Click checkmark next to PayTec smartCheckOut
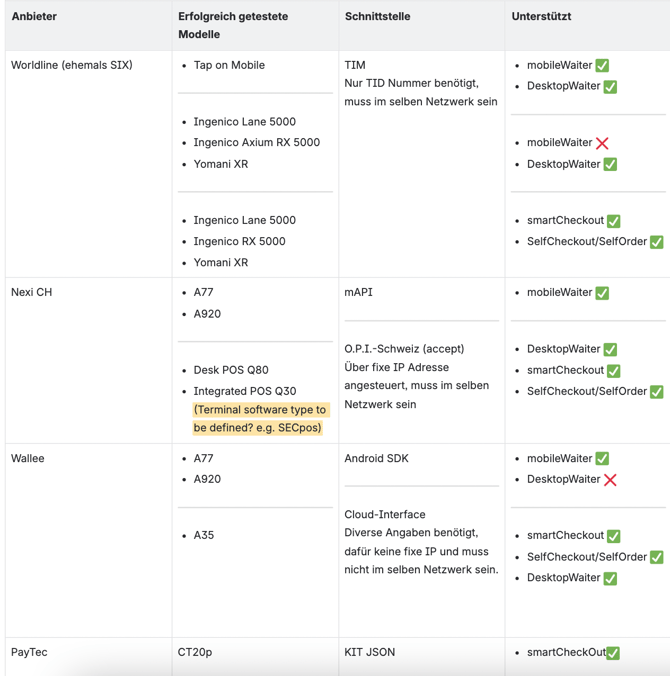 [613, 653]
